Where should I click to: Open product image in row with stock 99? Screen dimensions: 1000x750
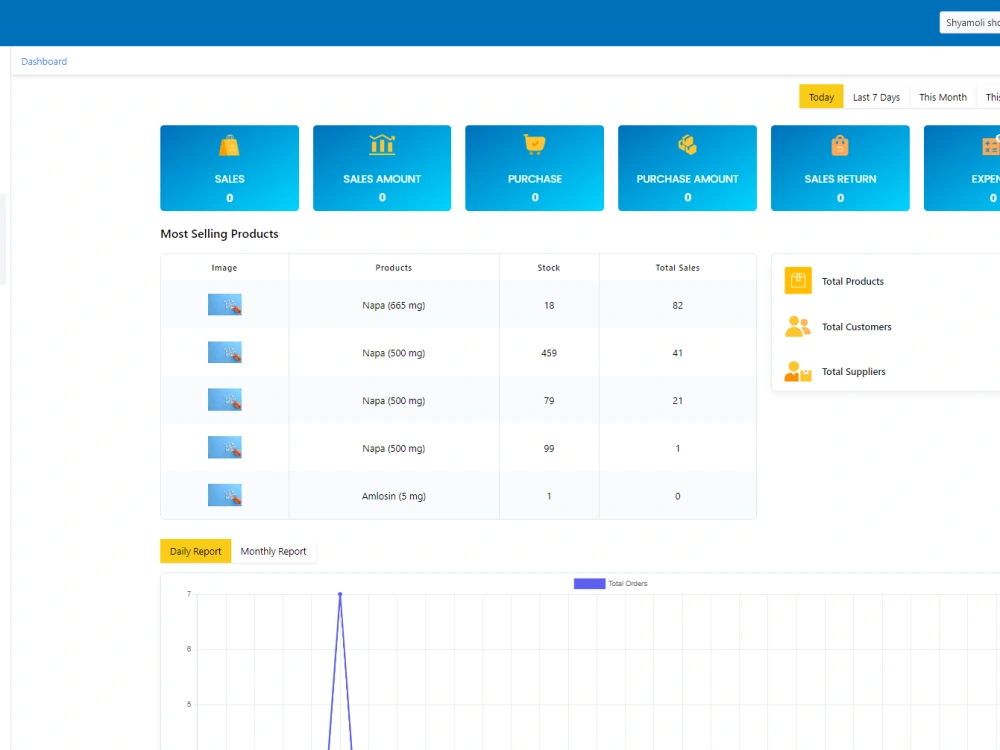(224, 448)
